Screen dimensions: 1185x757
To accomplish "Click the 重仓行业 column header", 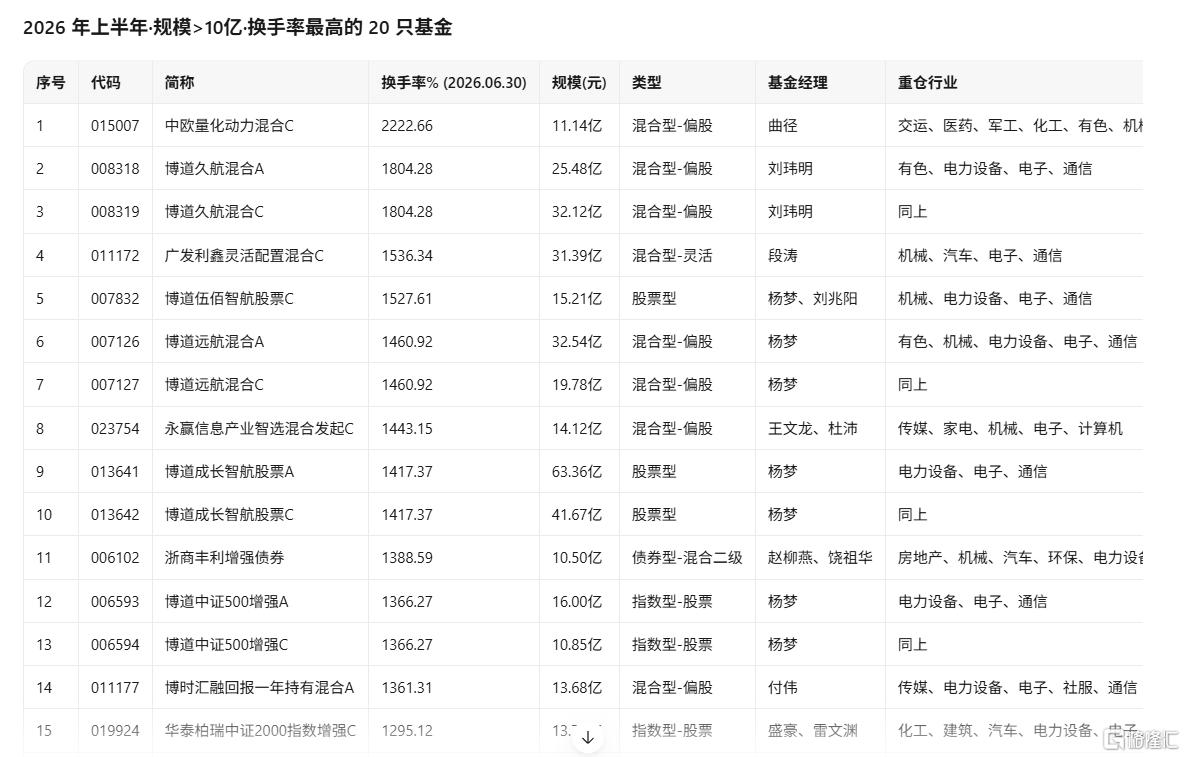I will coord(928,82).
